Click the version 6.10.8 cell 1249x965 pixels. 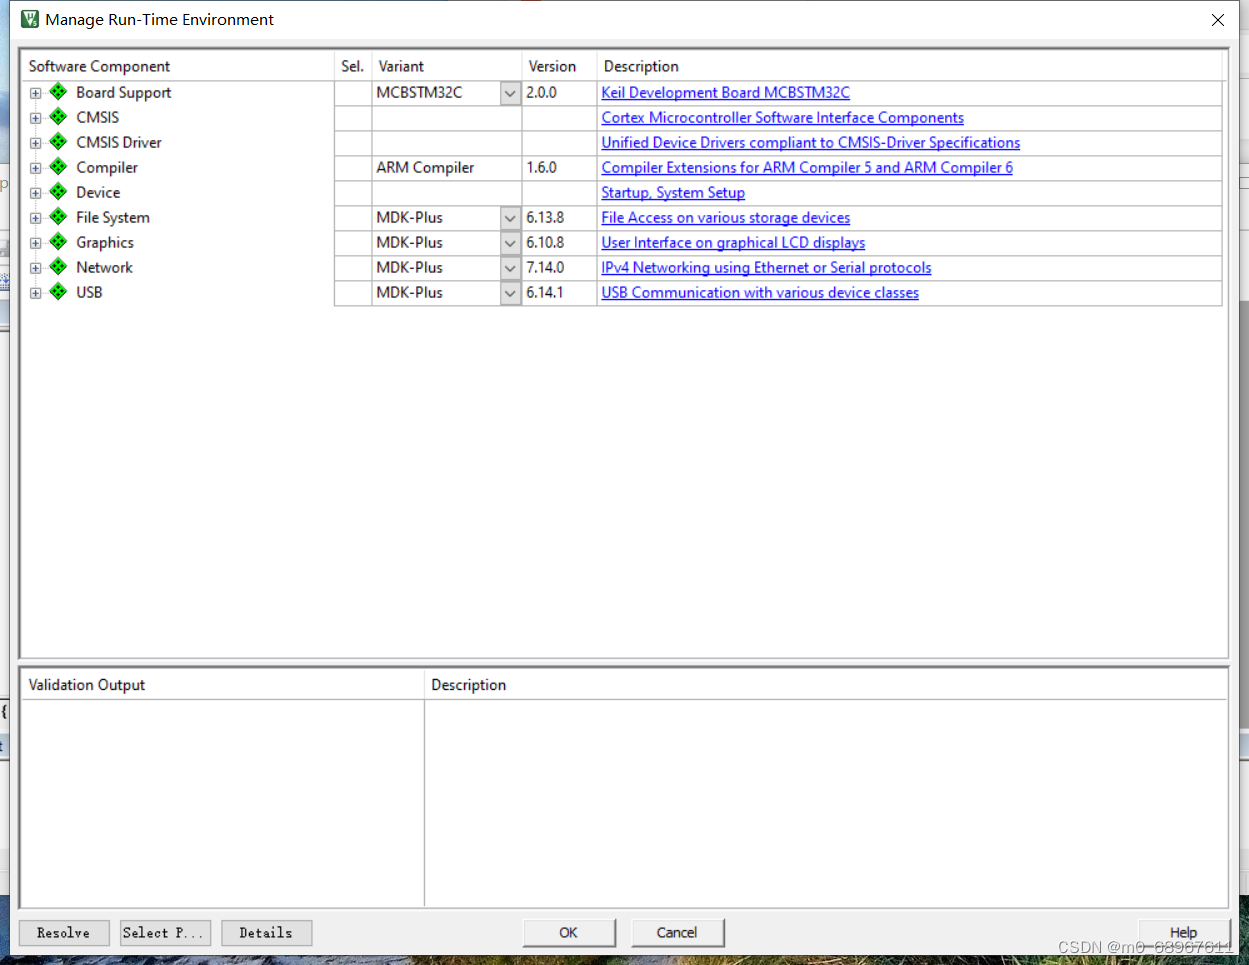559,243
